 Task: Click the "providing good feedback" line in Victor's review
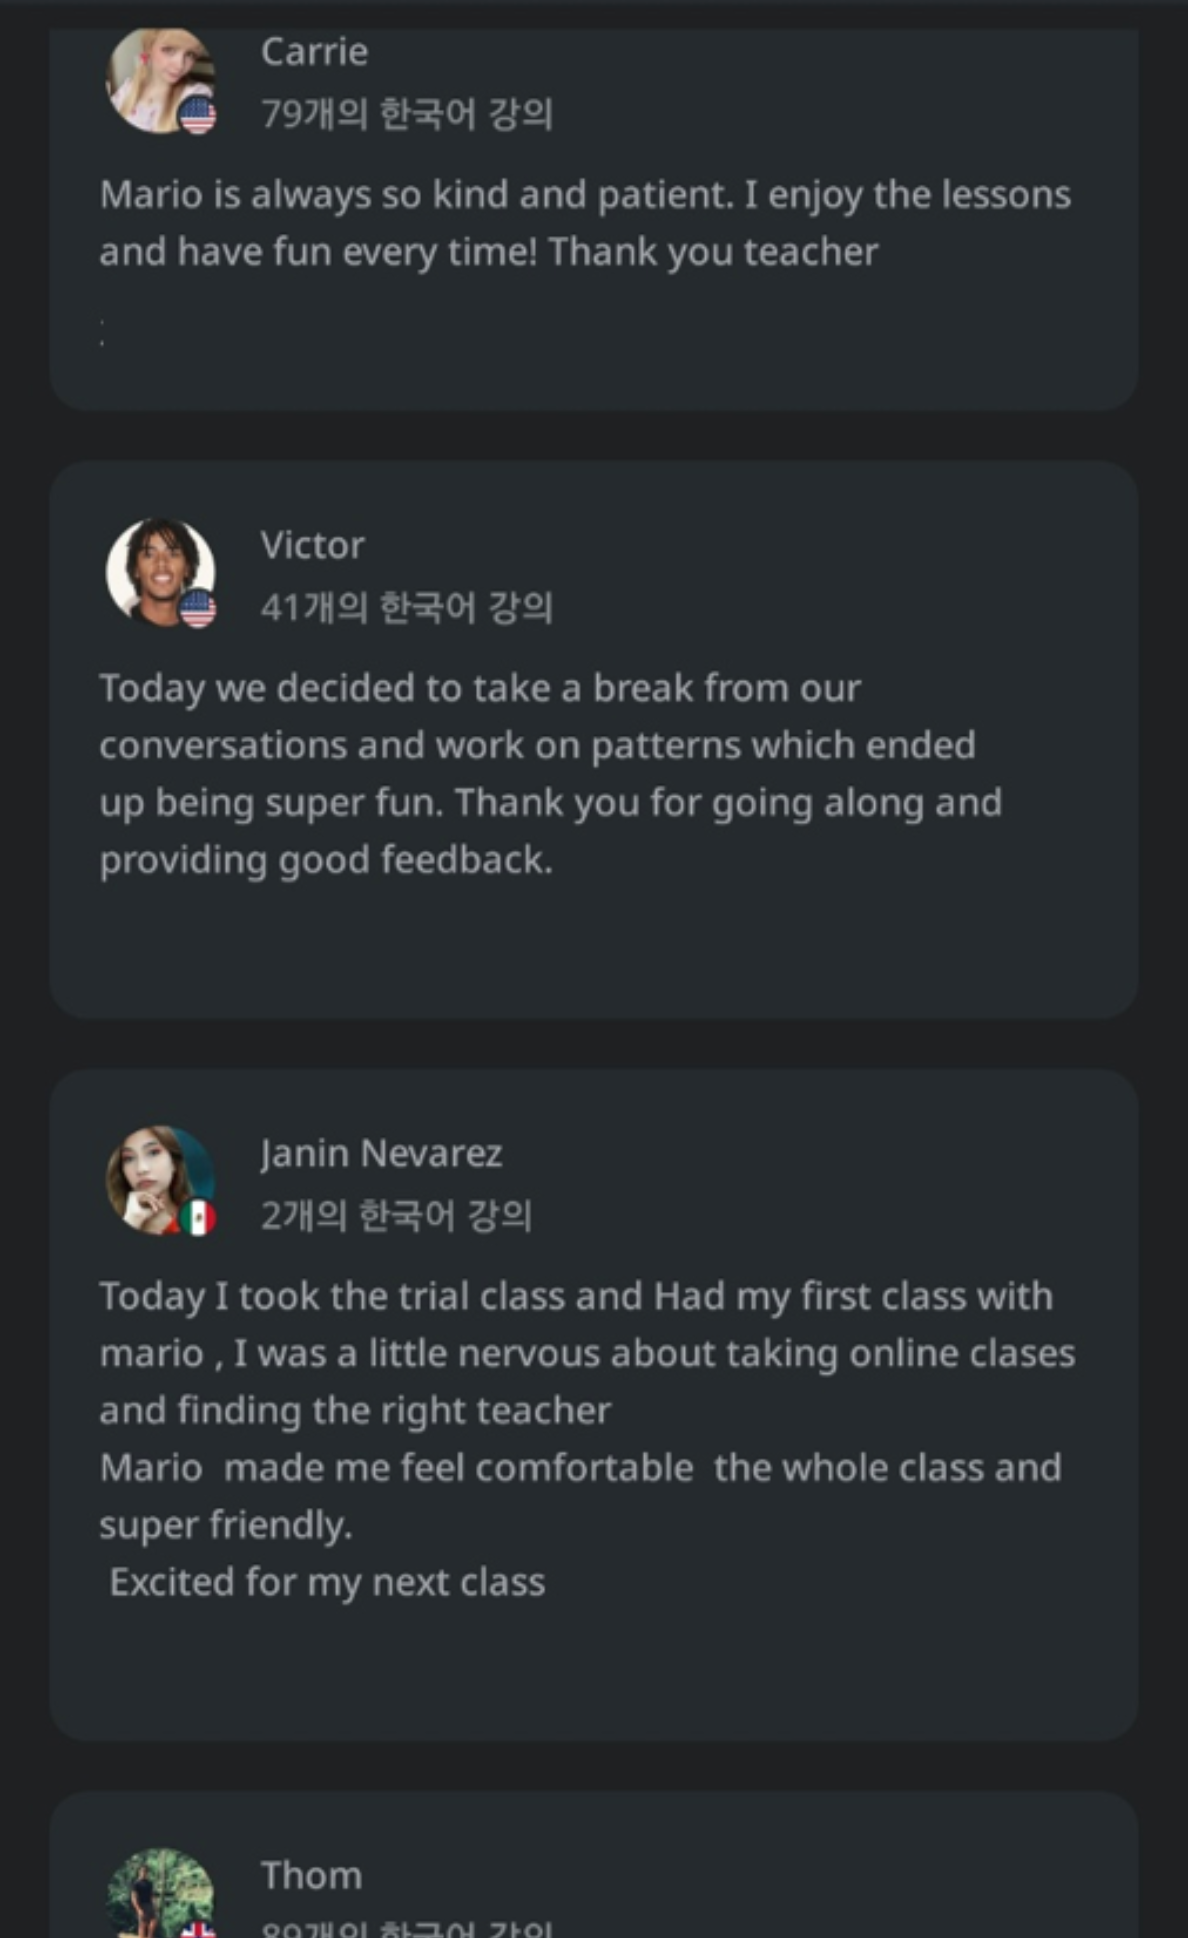click(x=326, y=860)
